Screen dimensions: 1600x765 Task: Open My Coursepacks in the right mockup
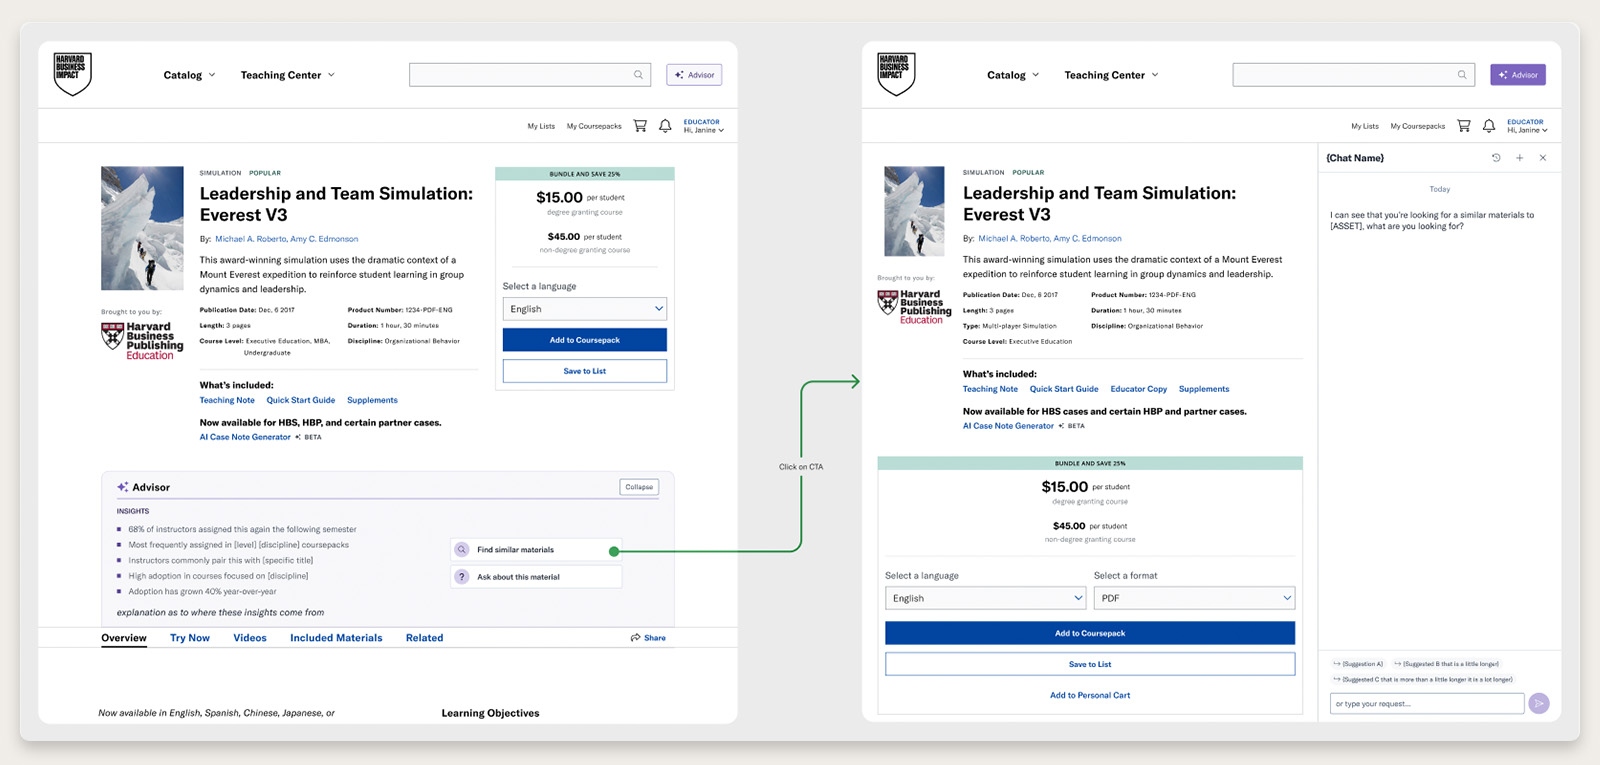tap(1418, 127)
